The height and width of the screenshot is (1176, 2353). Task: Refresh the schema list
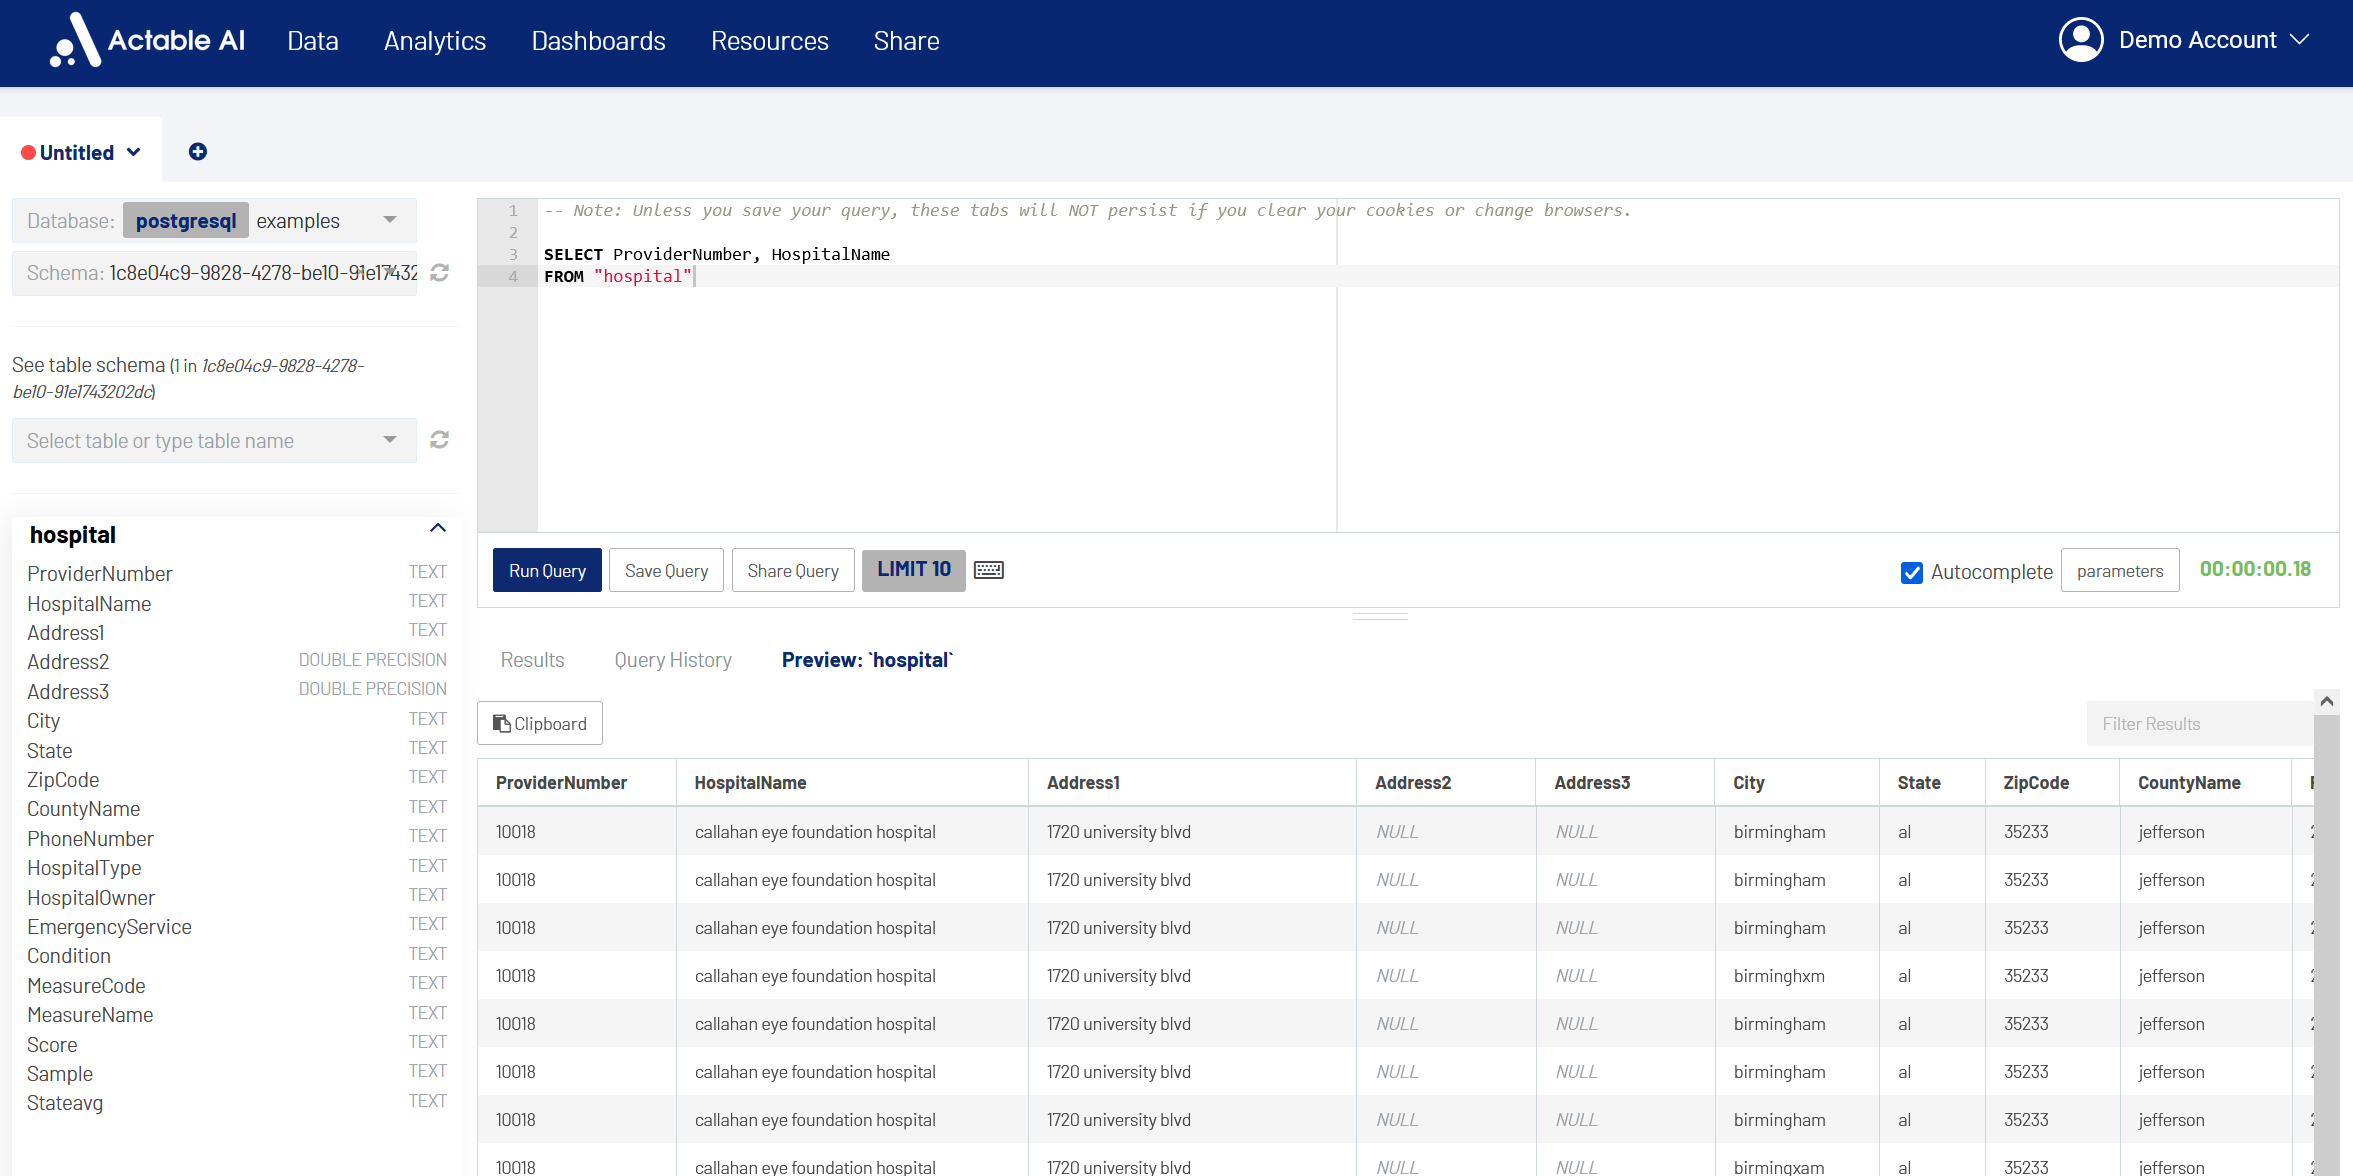tap(439, 273)
